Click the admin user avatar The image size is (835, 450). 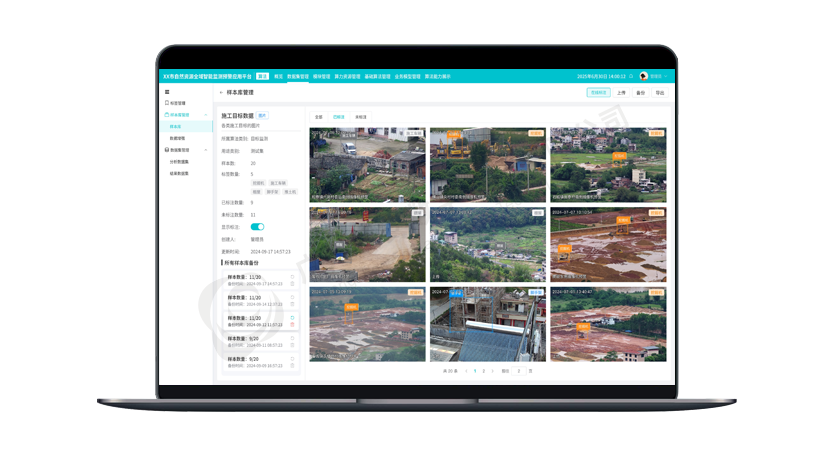click(643, 76)
